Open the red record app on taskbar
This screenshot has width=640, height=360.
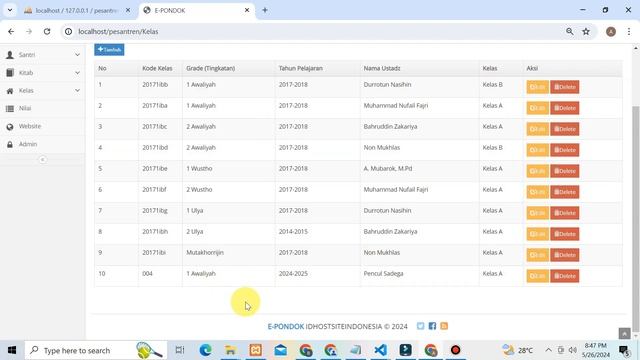456,350
